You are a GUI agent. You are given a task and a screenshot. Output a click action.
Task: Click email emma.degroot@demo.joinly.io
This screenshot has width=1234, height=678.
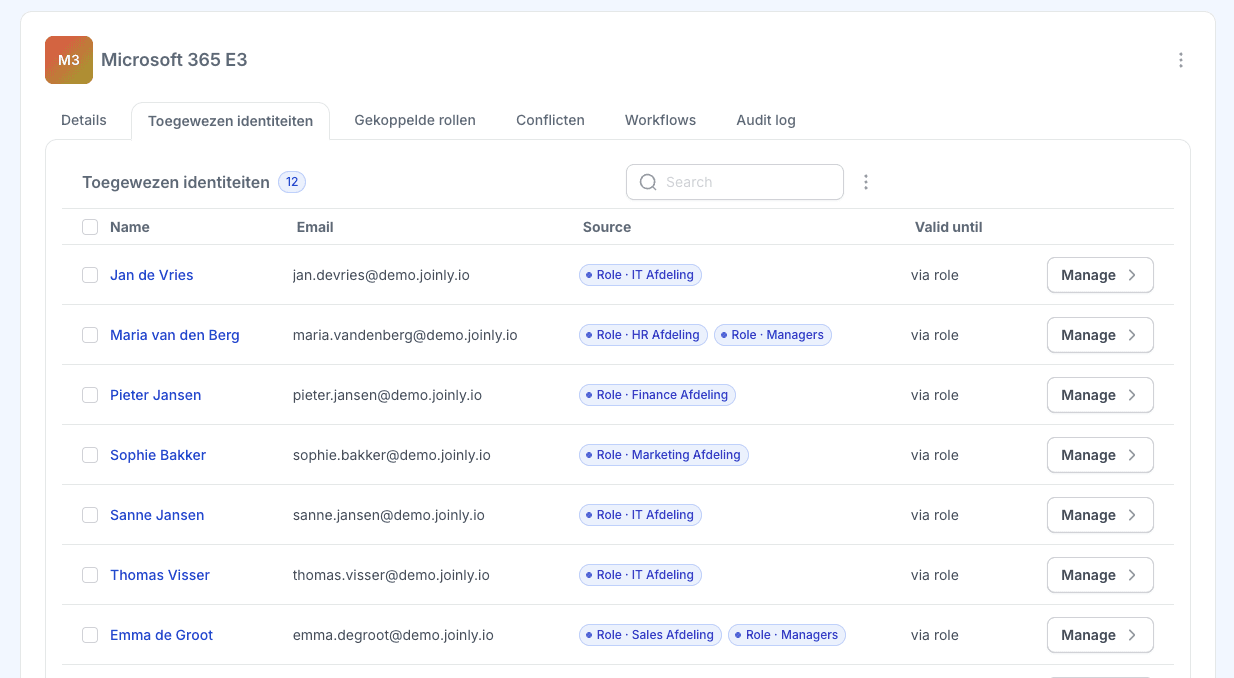tap(393, 635)
